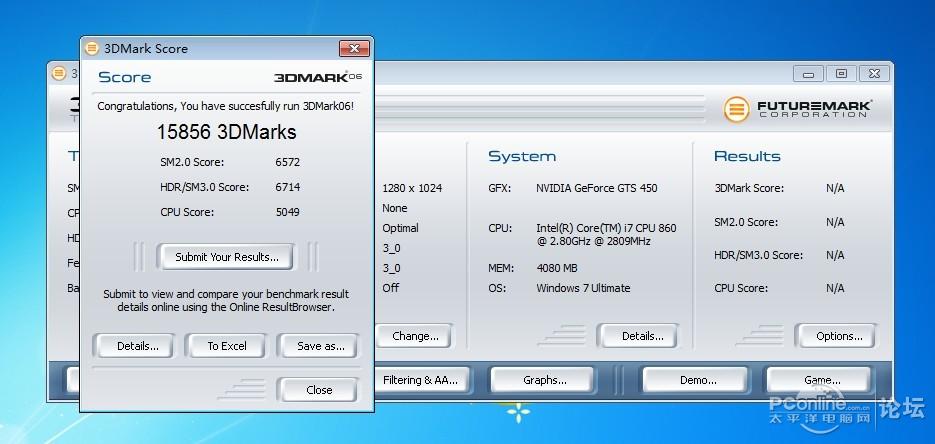Open the Options... button under Results

838,336
